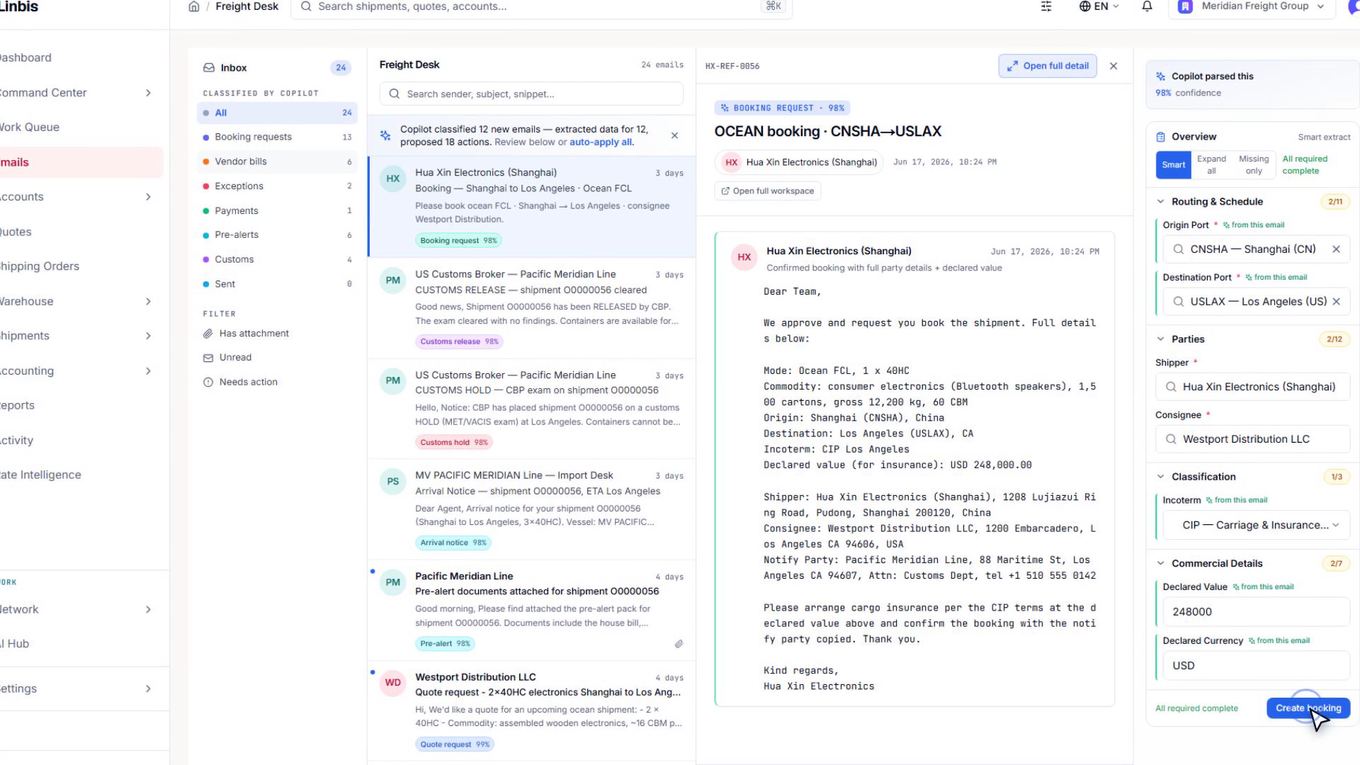This screenshot has width=1360, height=765.
Task: Expand the Accounting sidebar chevron
Action: pyautogui.click(x=148, y=371)
